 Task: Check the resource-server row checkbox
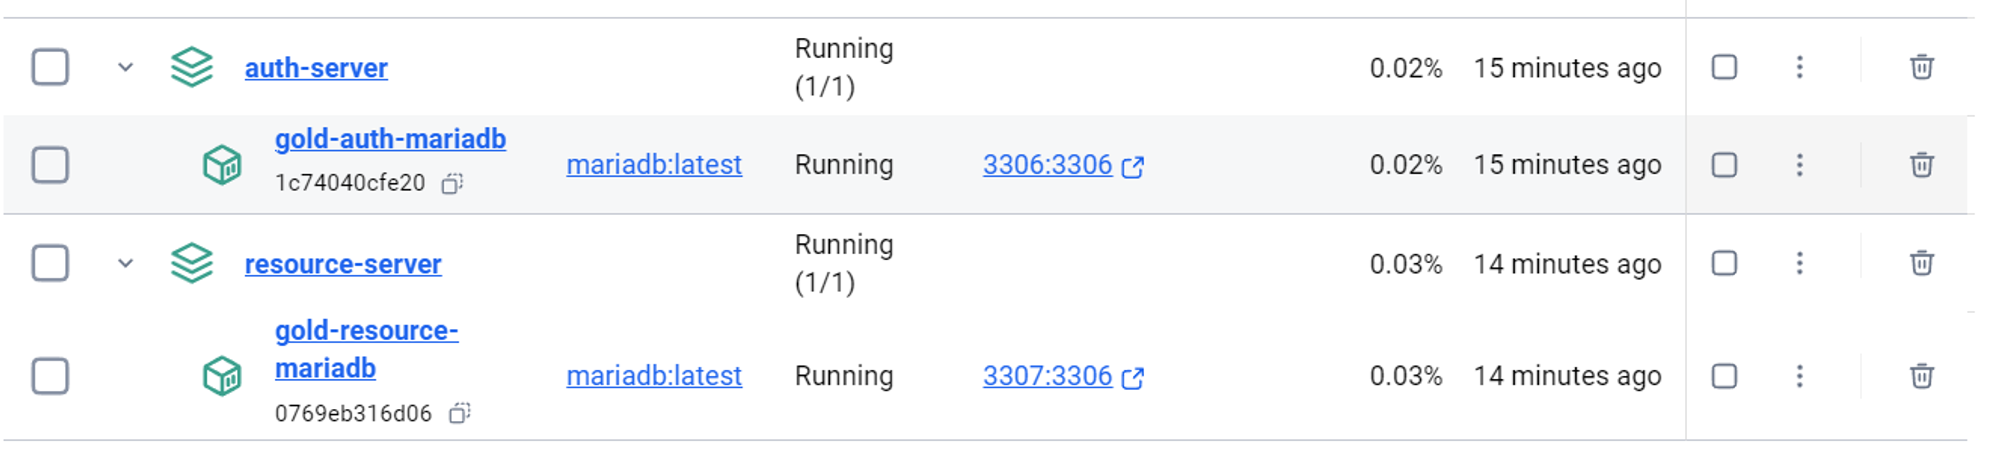[50, 263]
